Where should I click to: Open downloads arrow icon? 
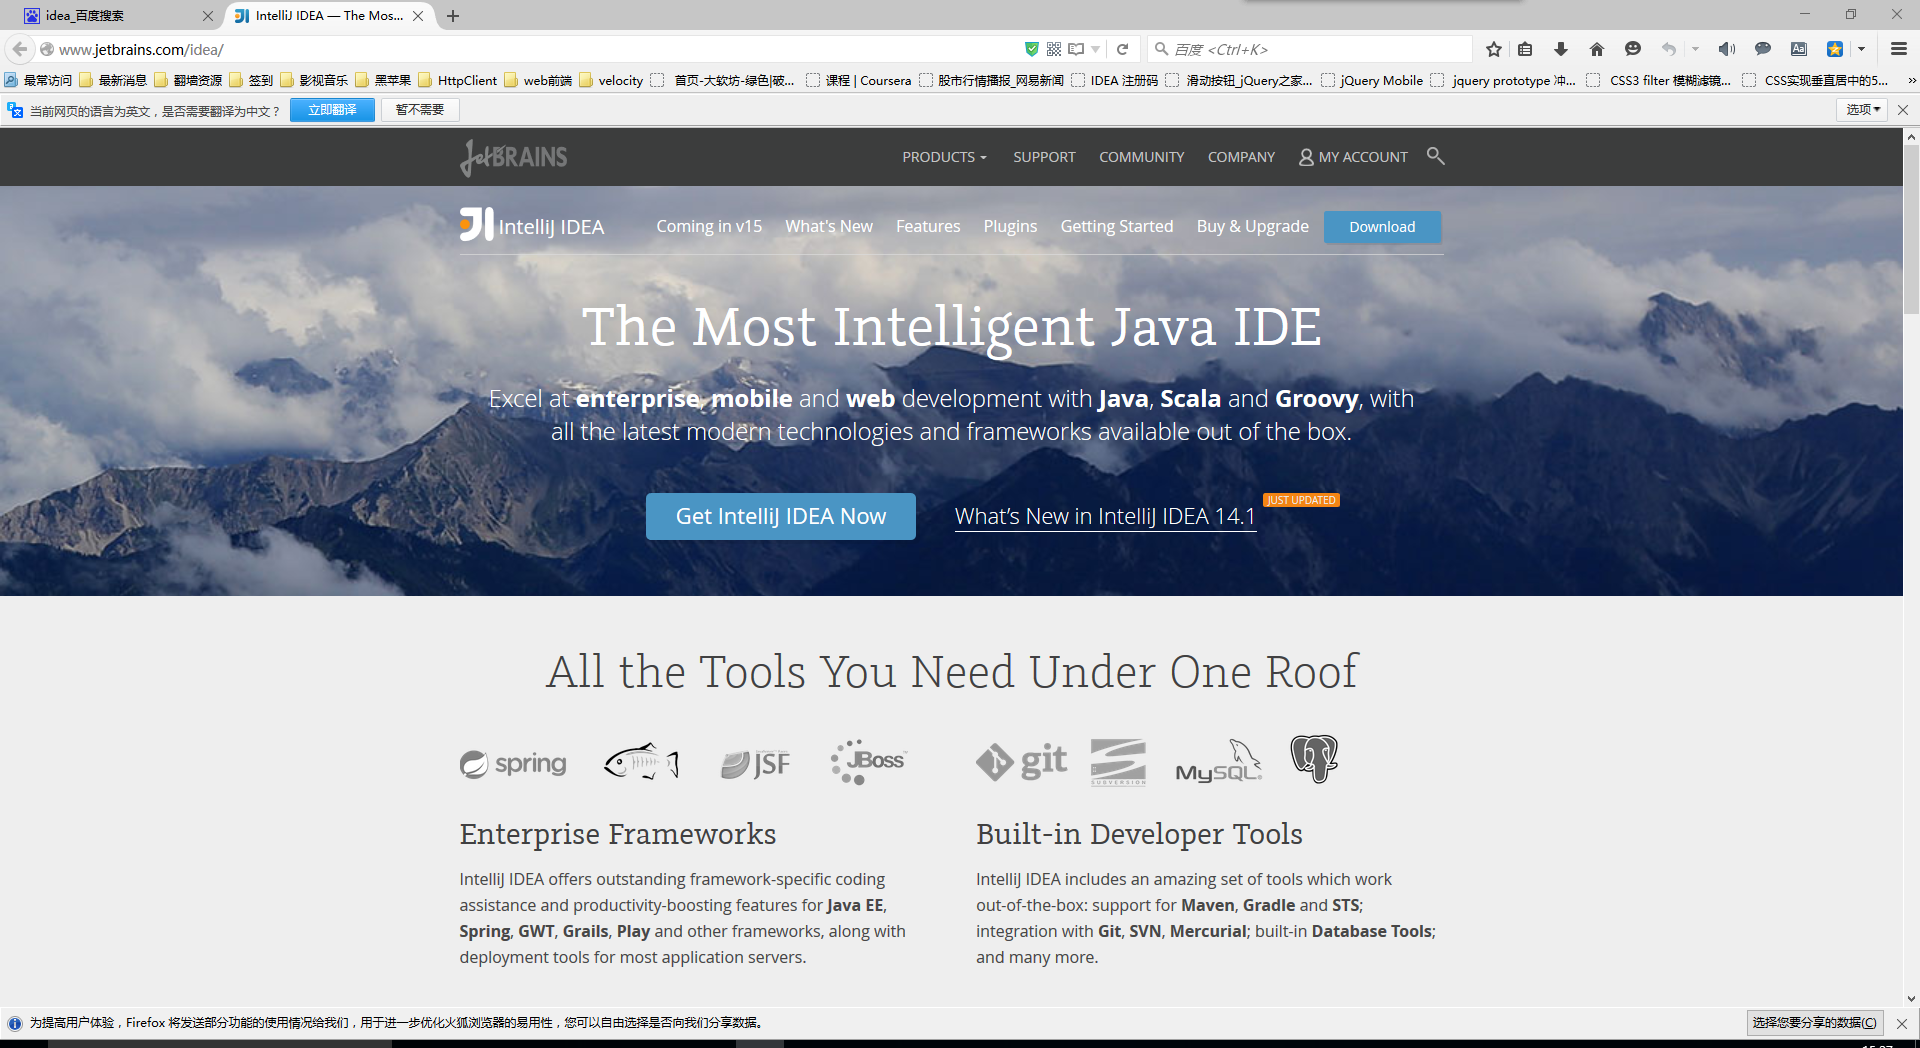(1561, 49)
